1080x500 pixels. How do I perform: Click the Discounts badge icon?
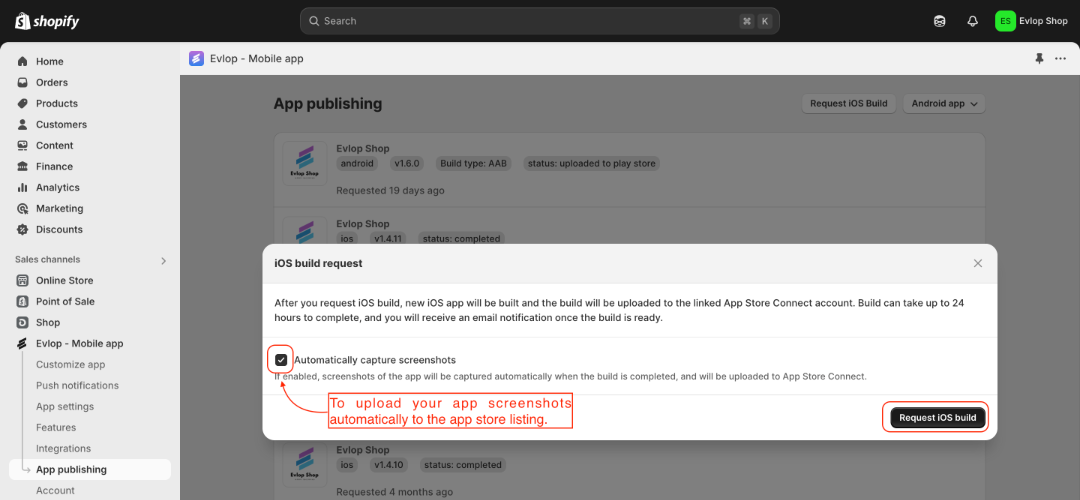pos(23,229)
